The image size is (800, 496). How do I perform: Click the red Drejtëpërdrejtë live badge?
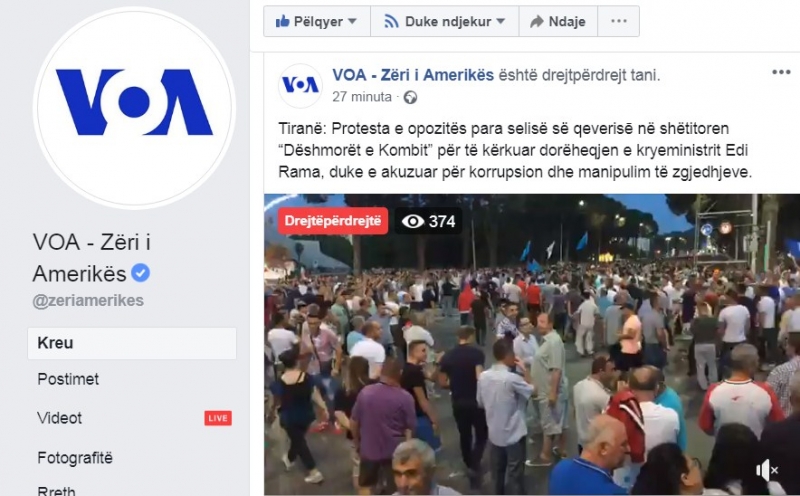pyautogui.click(x=333, y=221)
